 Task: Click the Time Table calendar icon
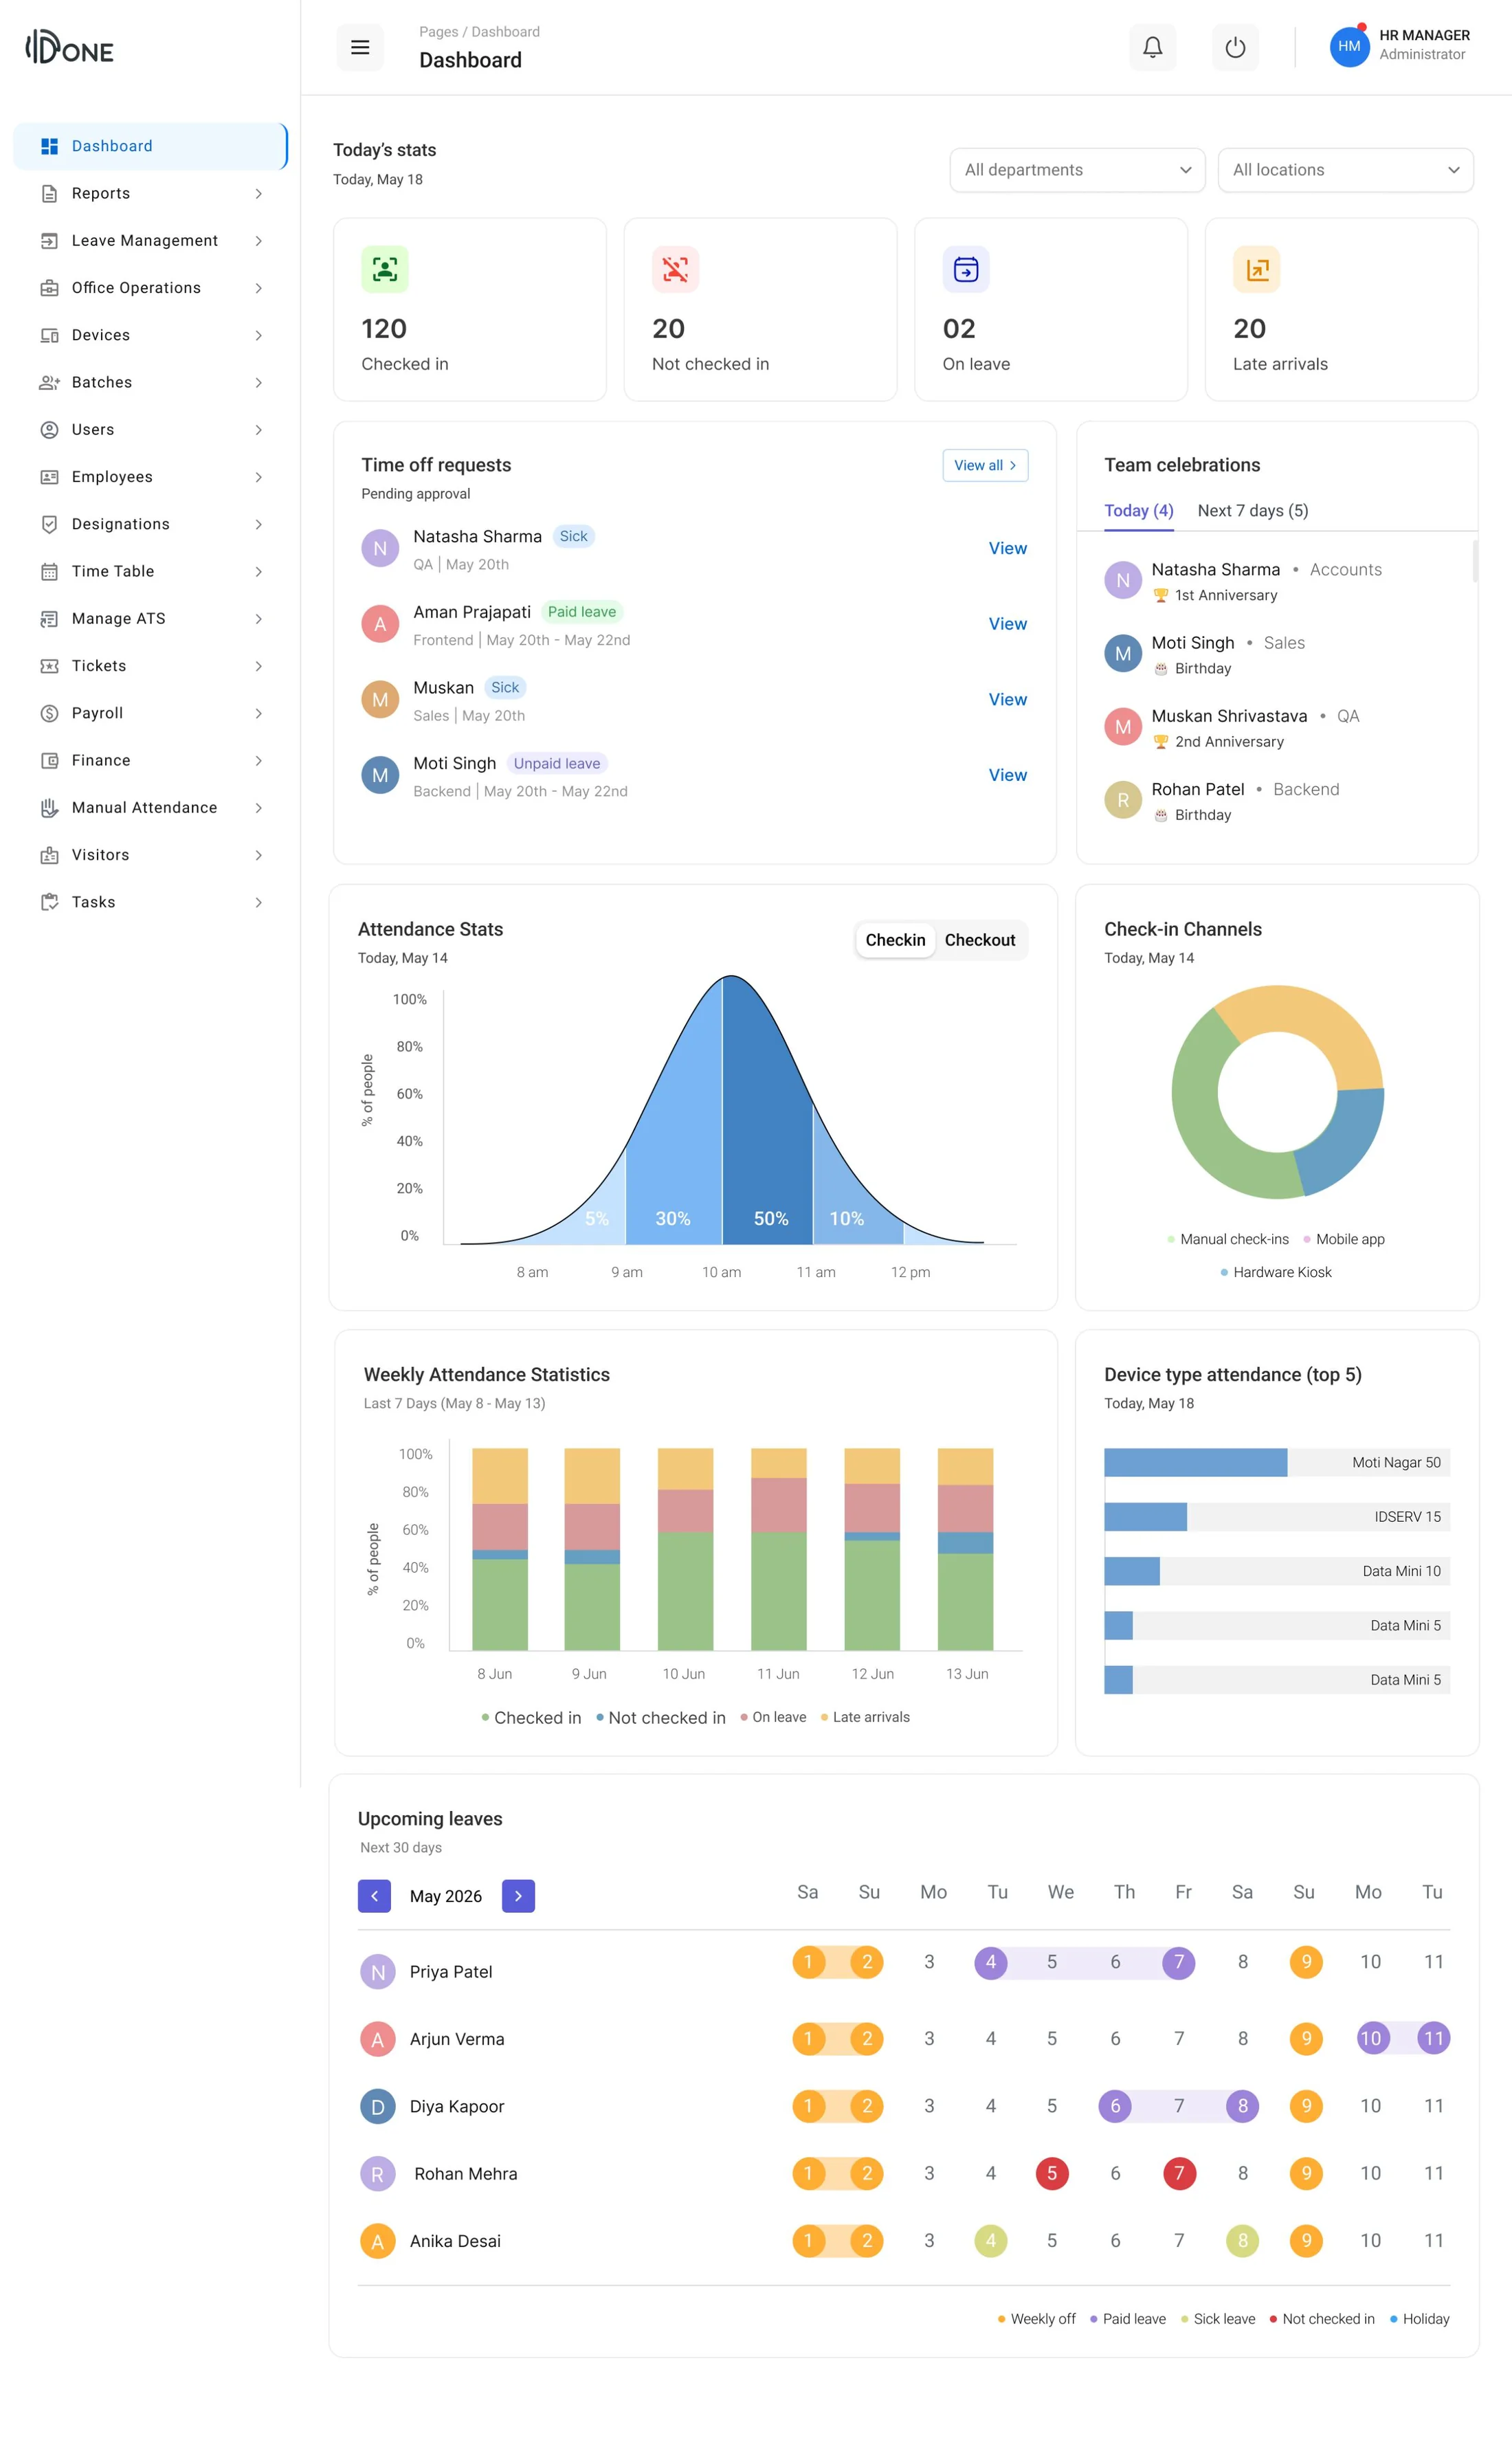click(49, 571)
